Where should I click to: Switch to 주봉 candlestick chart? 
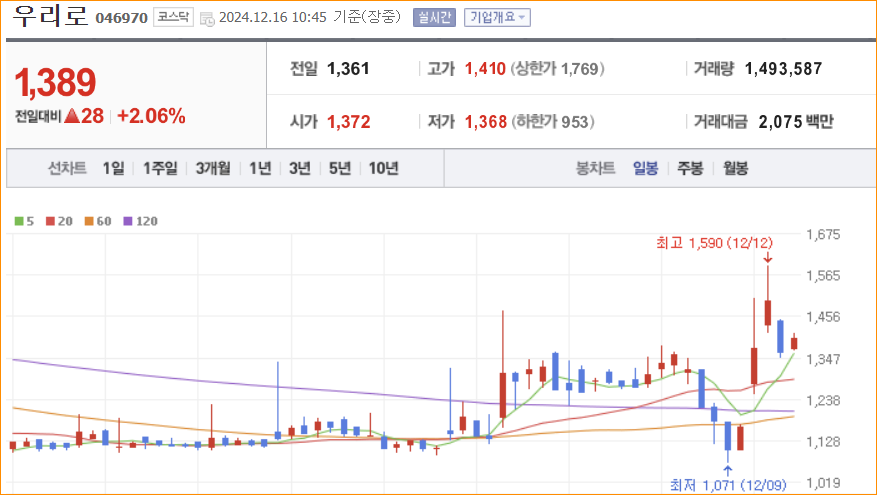click(690, 168)
